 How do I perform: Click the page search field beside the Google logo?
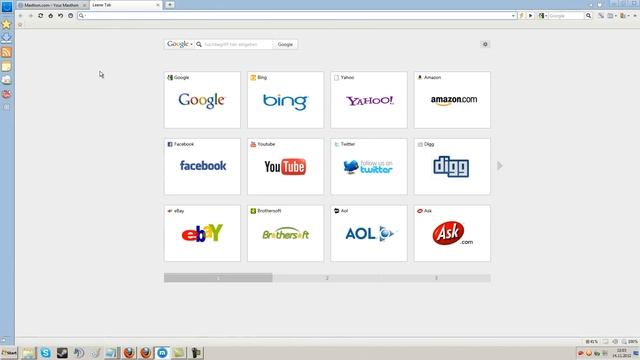point(235,44)
